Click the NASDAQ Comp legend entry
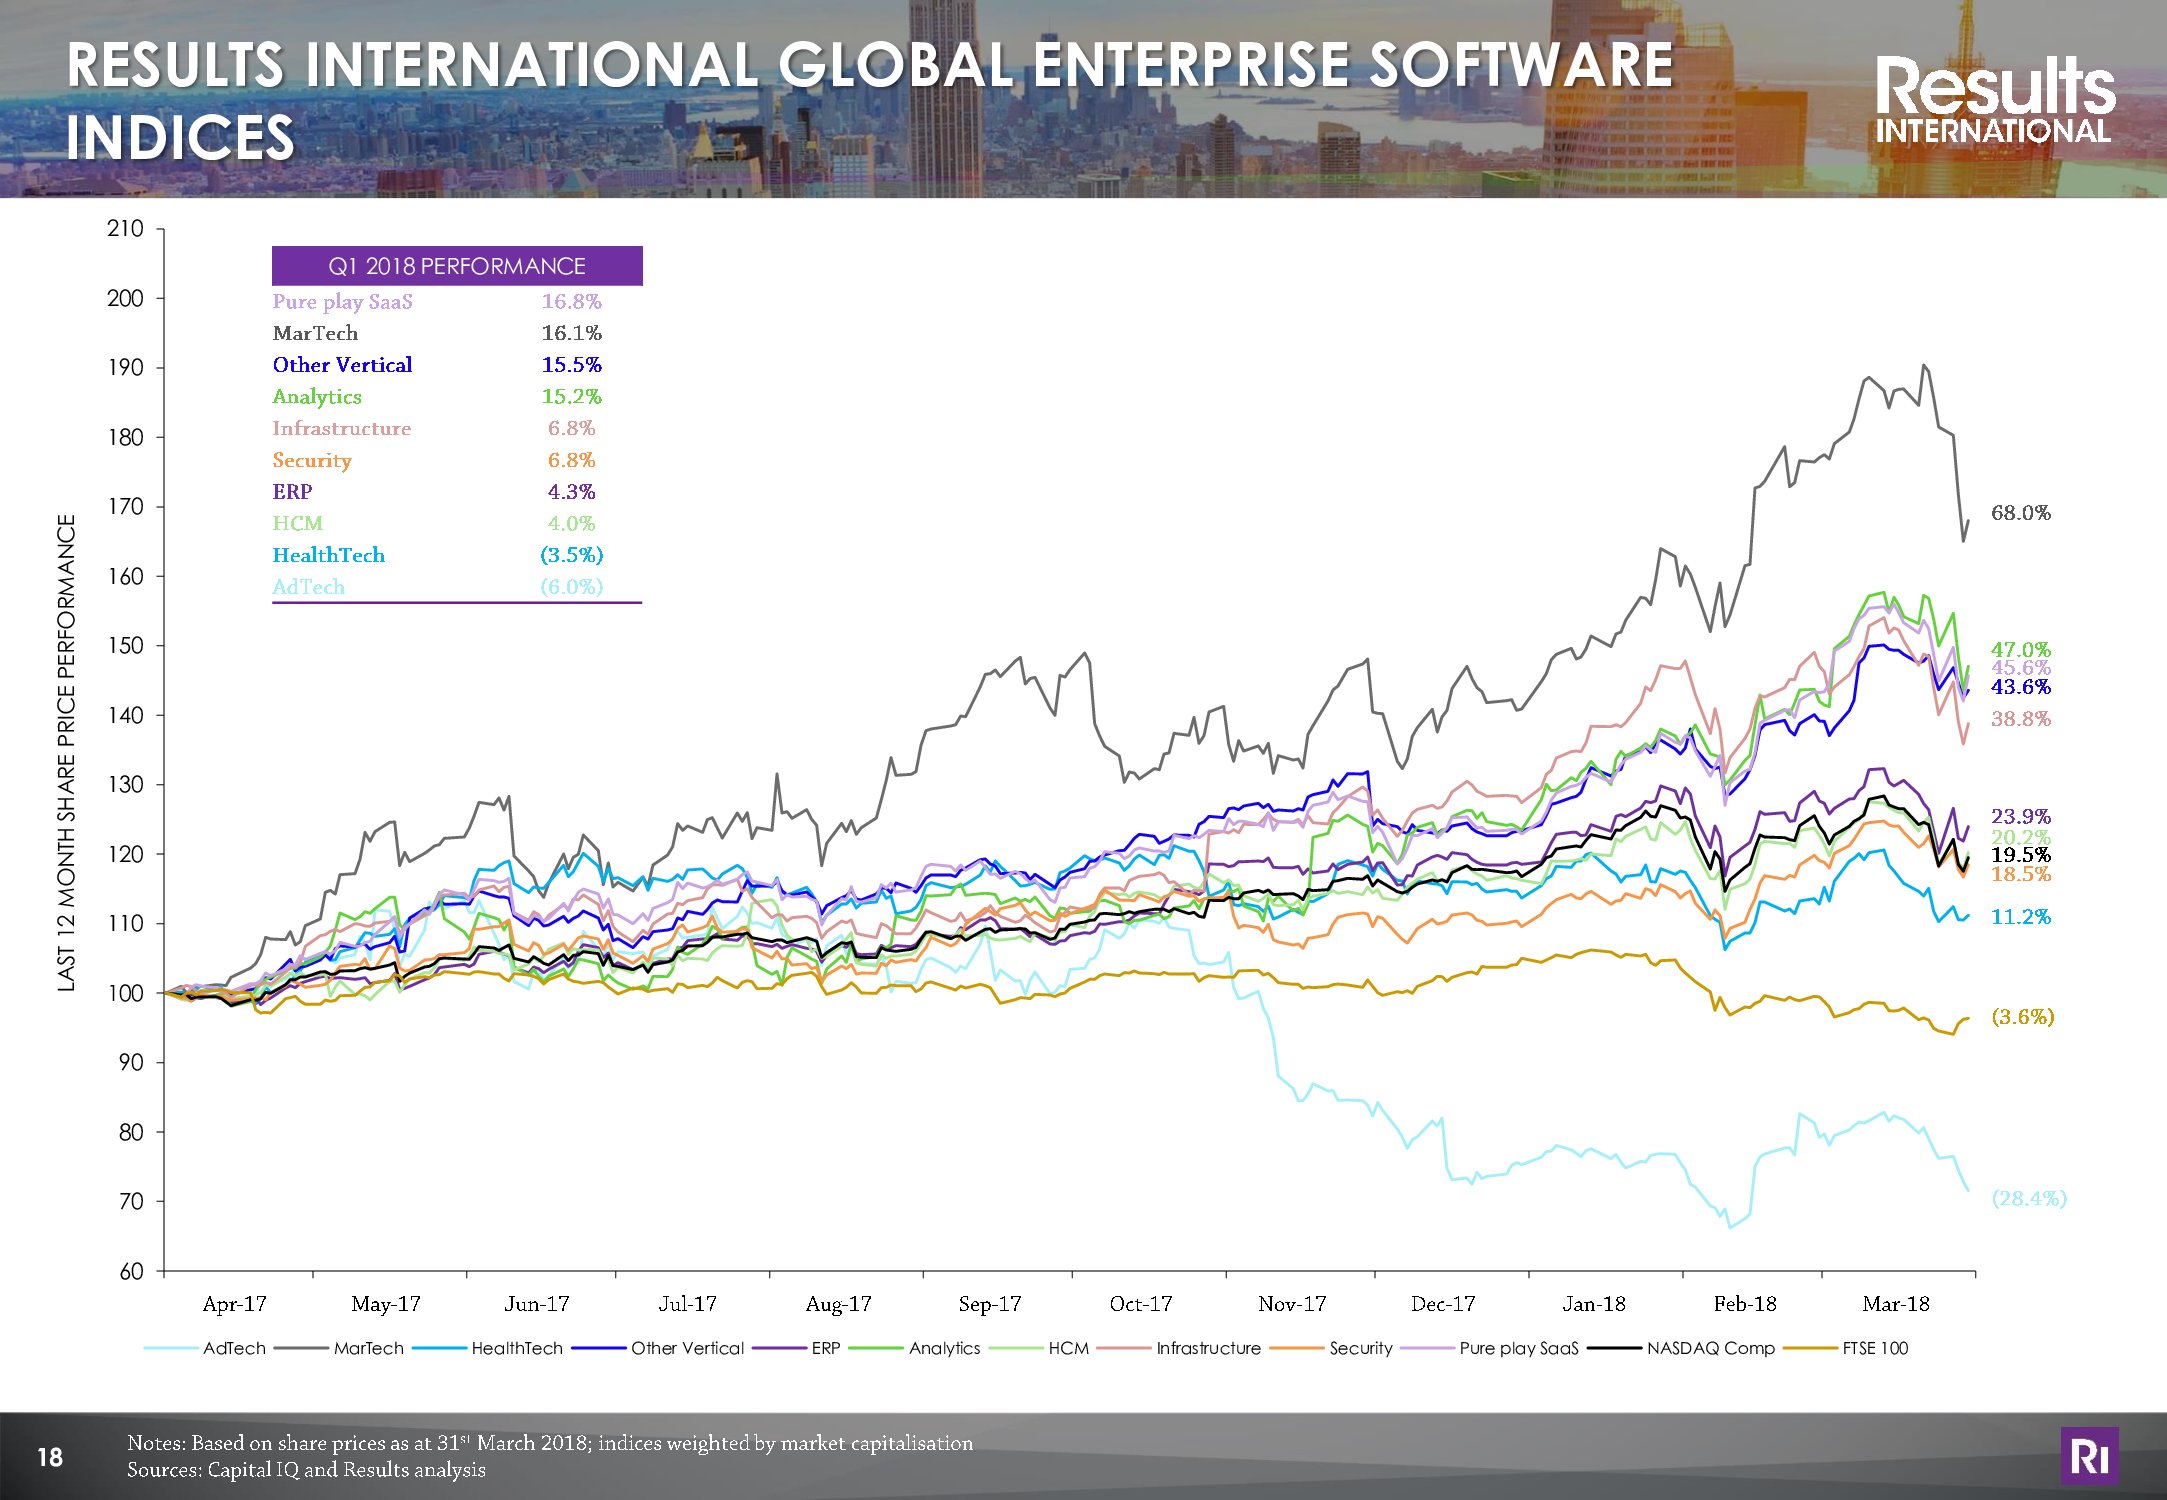 click(x=1710, y=1348)
